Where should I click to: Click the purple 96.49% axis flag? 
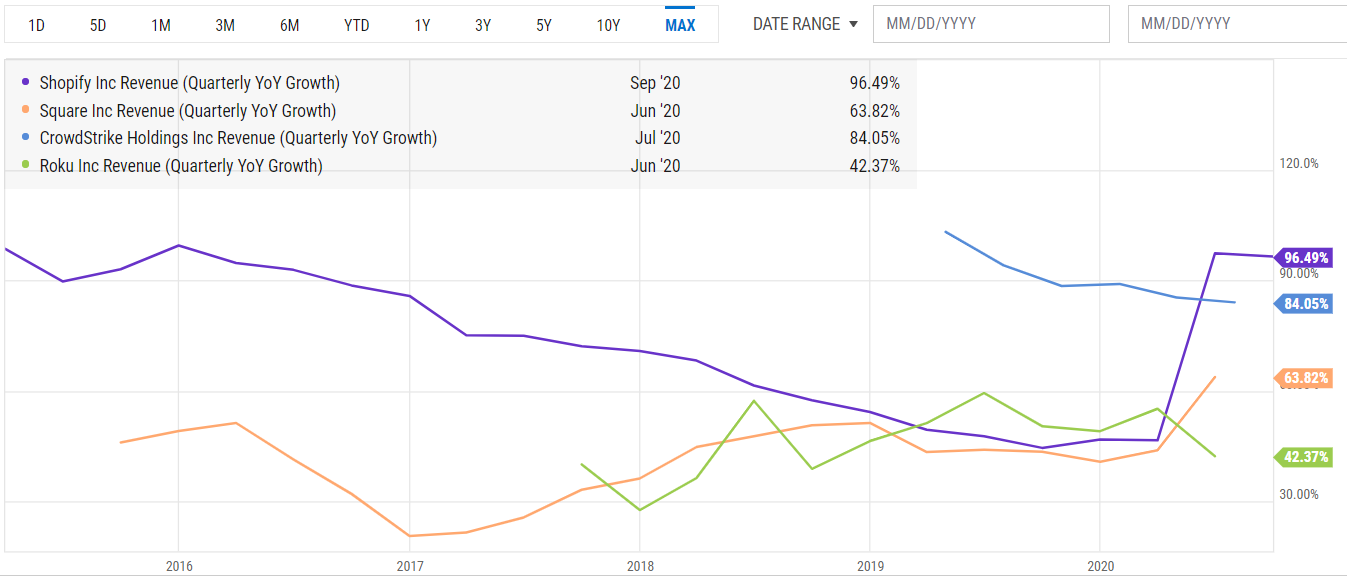click(1302, 258)
